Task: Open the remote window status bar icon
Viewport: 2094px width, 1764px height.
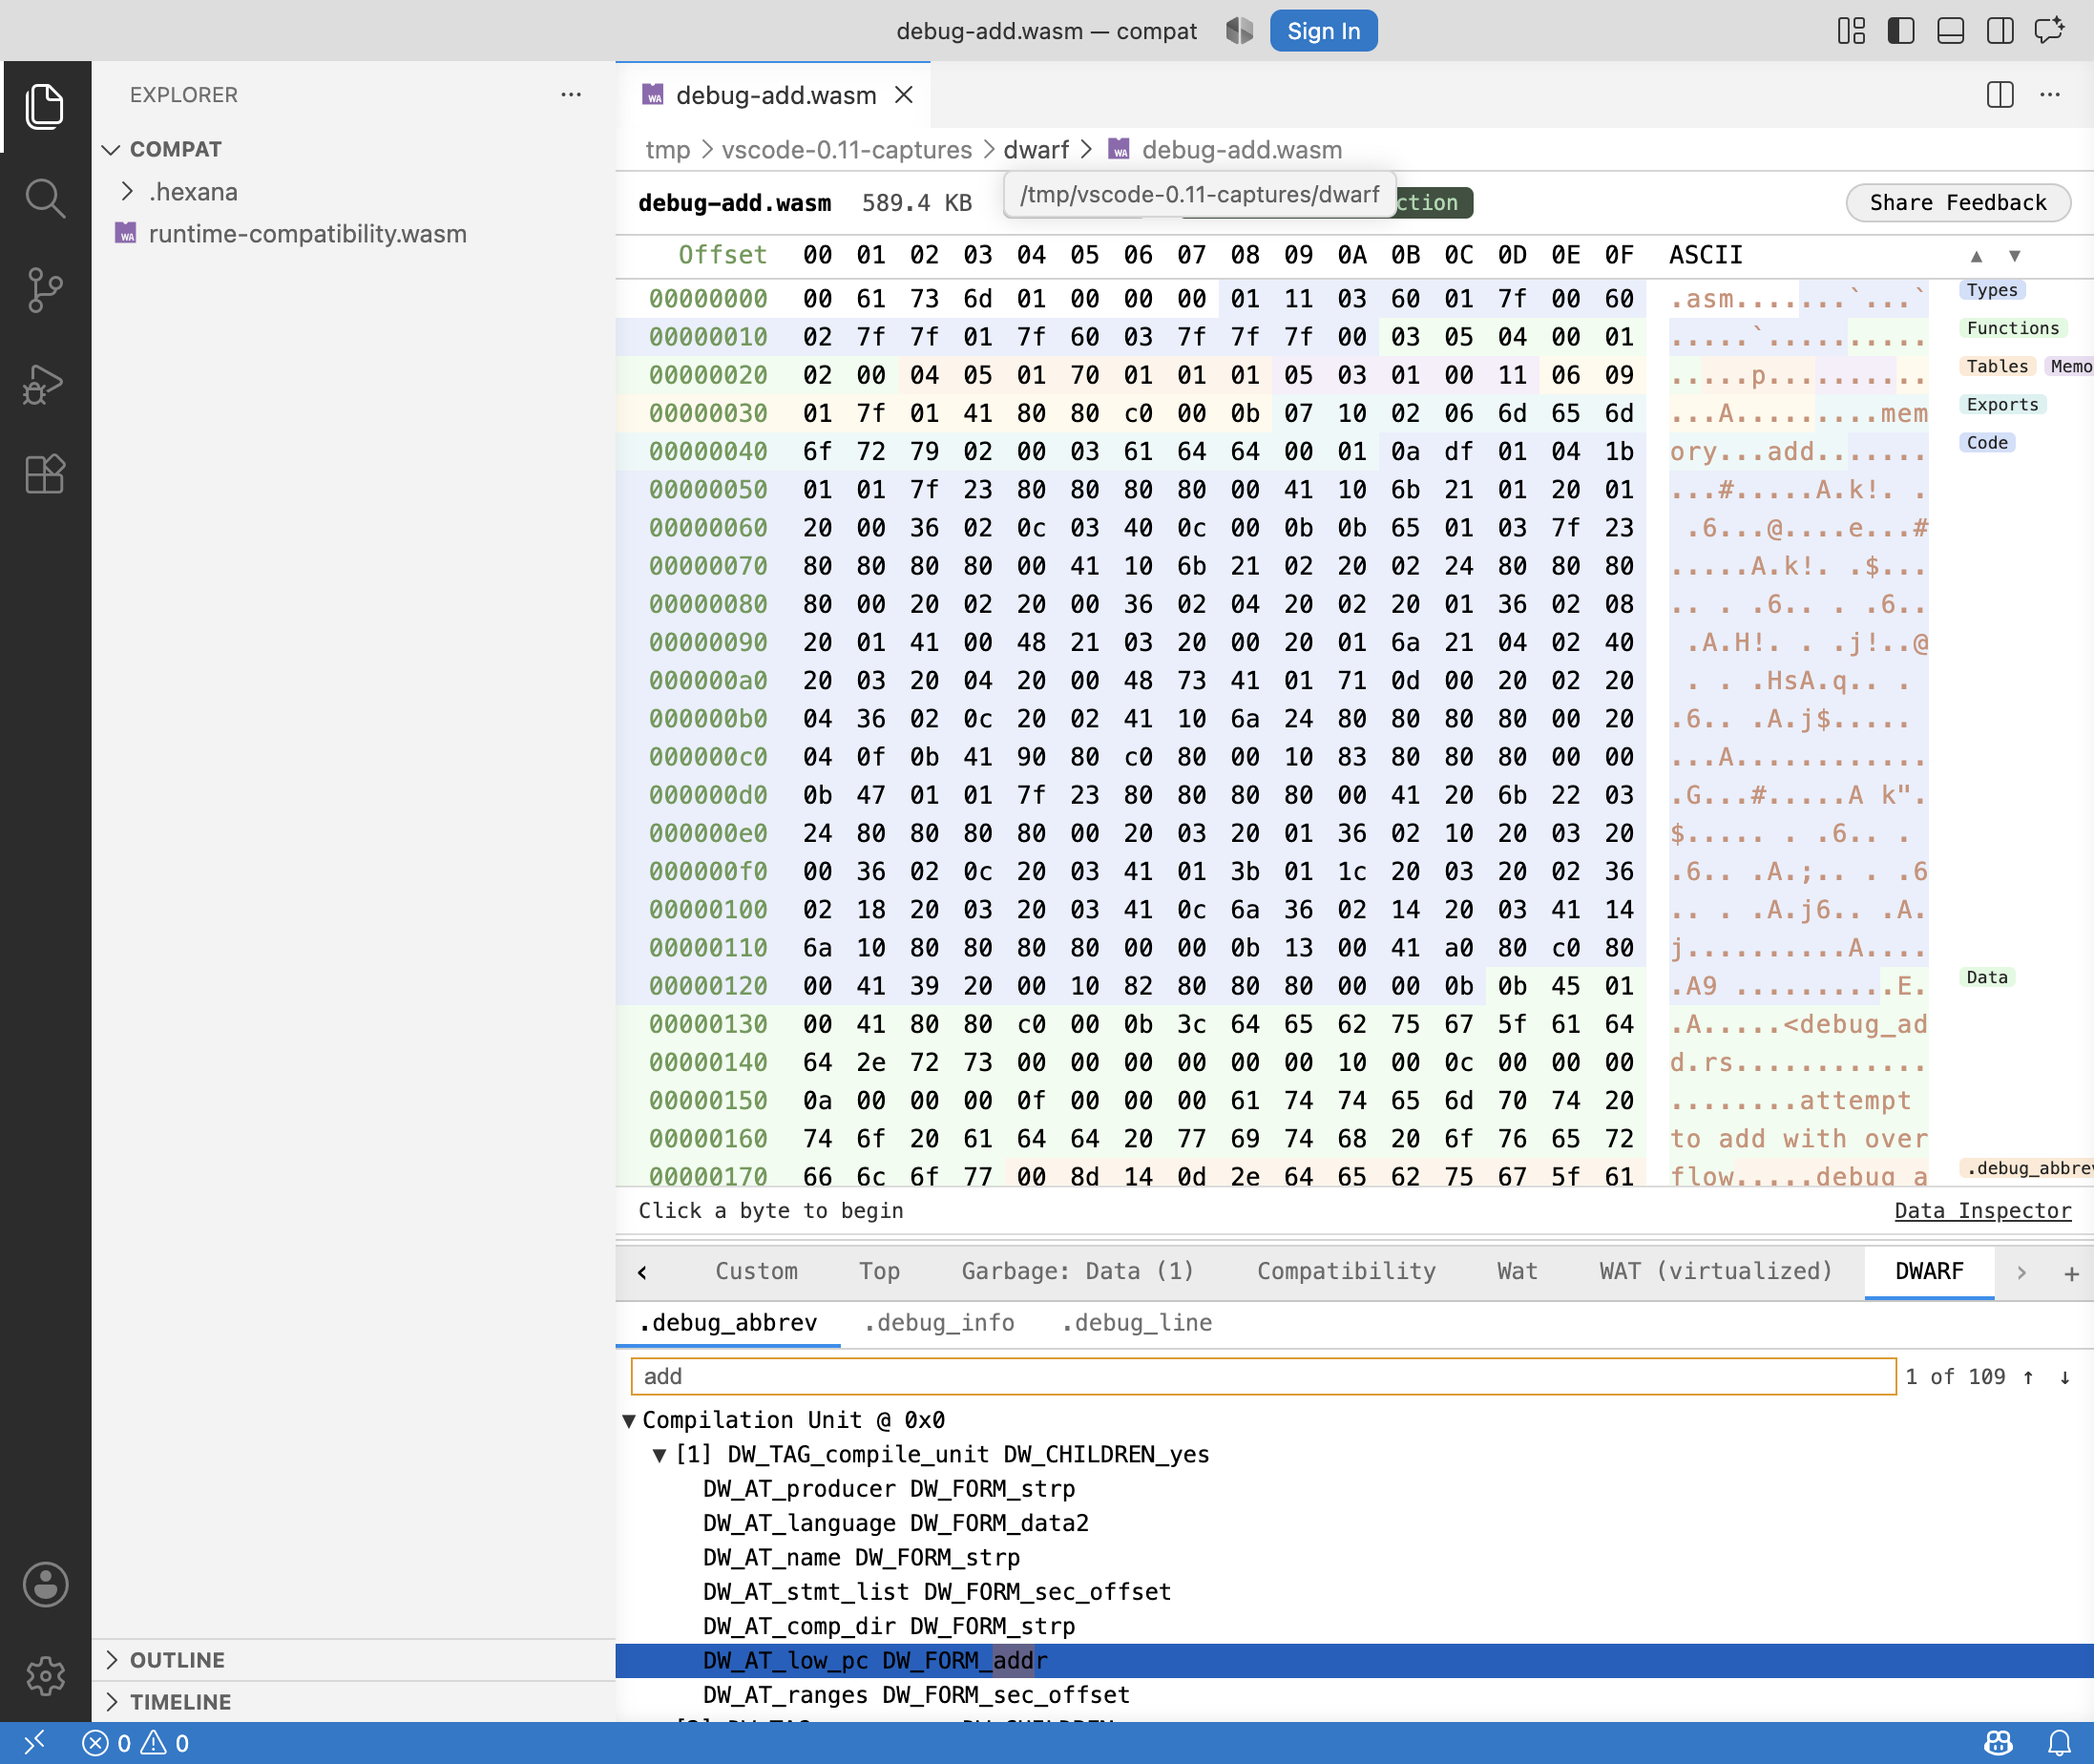Action: pos(34,1743)
